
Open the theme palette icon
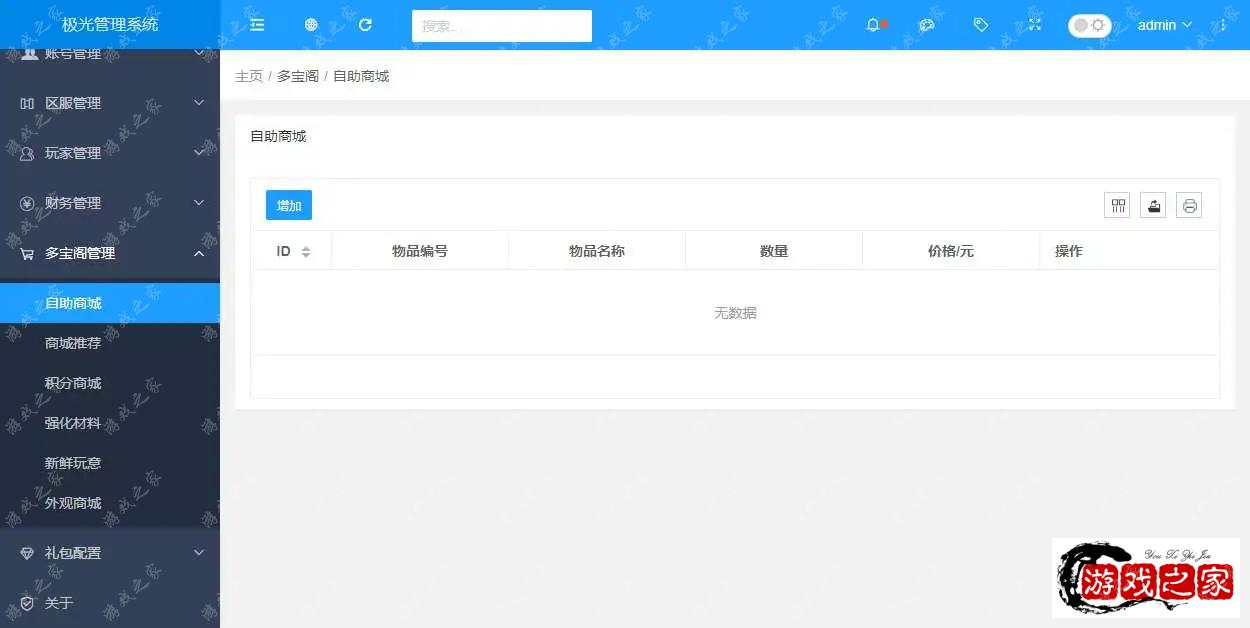(x=927, y=25)
